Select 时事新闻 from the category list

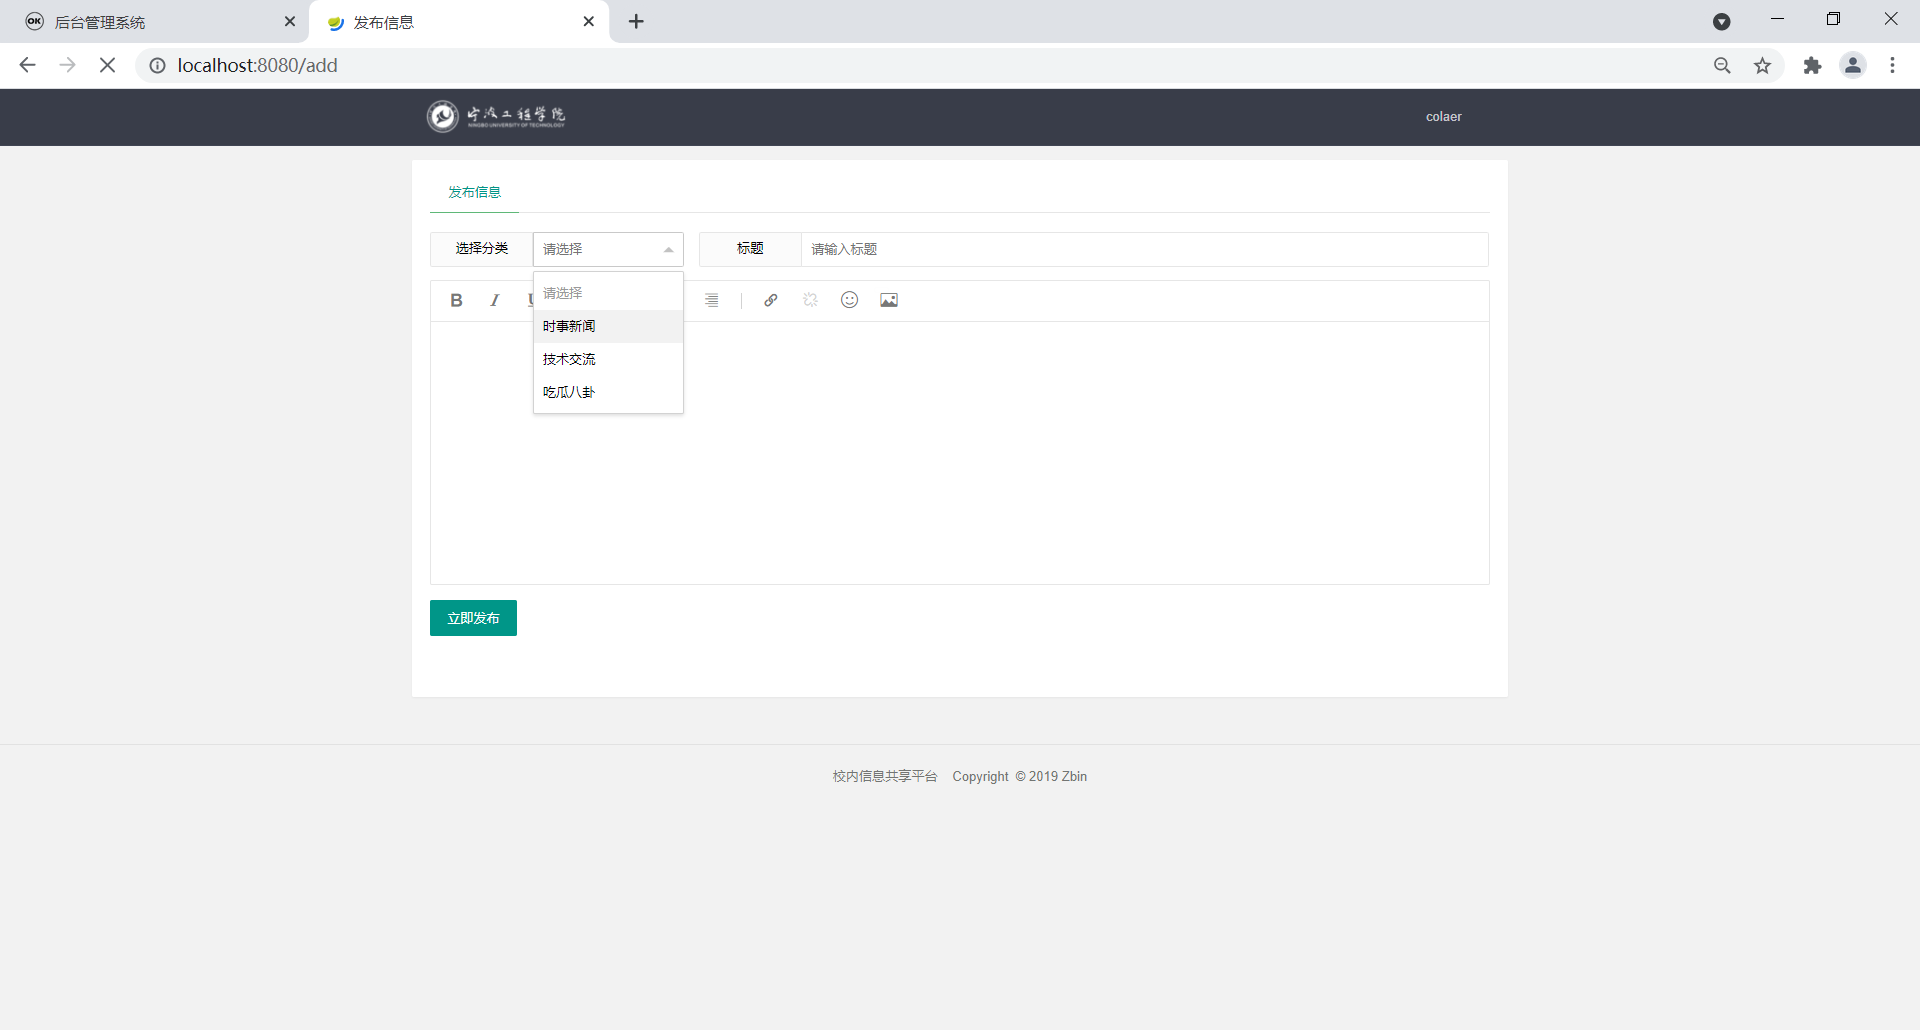pyautogui.click(x=608, y=326)
